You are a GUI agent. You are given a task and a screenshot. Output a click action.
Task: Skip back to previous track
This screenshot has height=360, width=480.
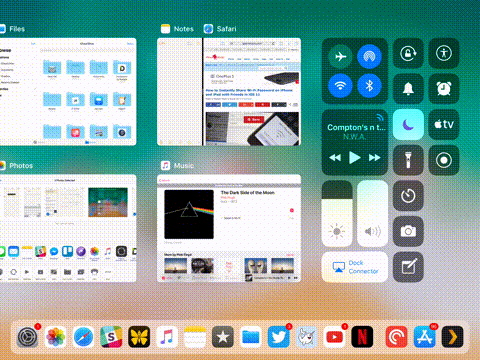(335, 157)
